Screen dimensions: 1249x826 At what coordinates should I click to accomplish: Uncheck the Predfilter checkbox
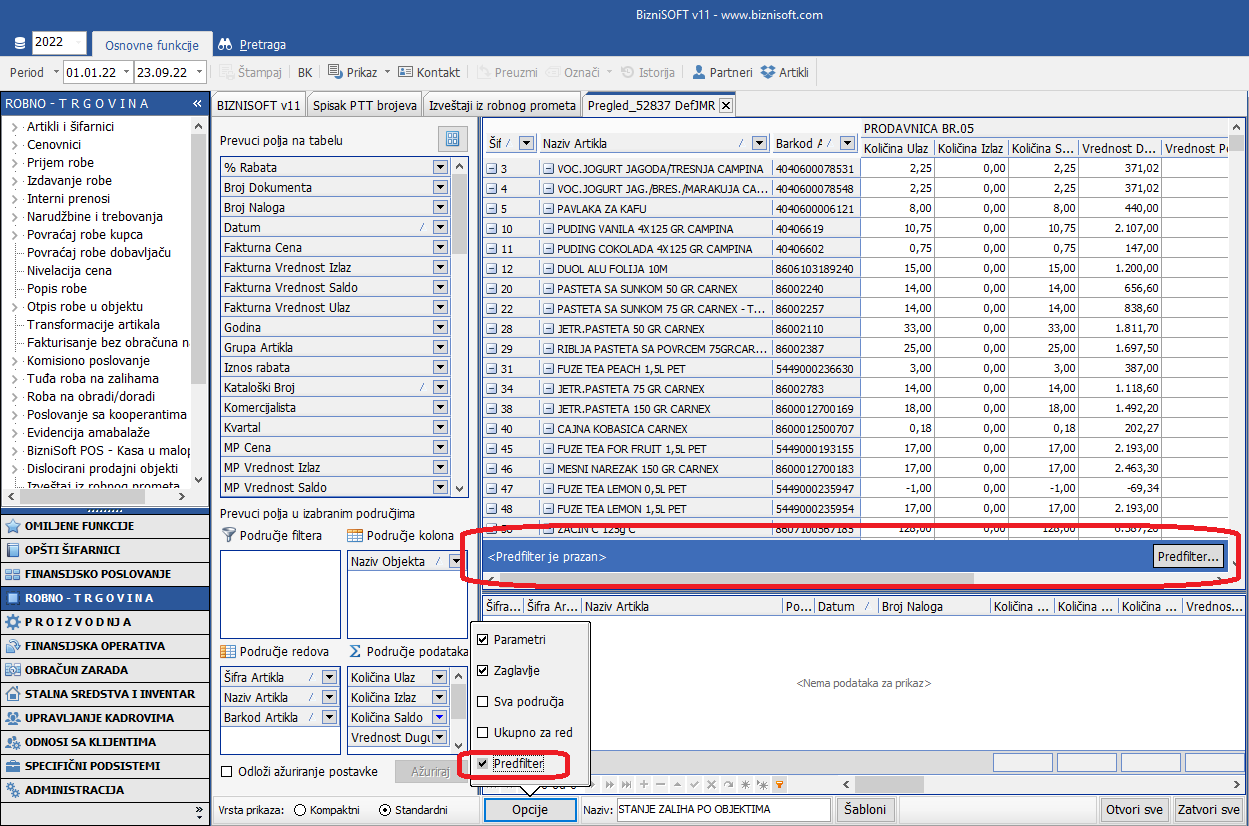click(x=484, y=764)
